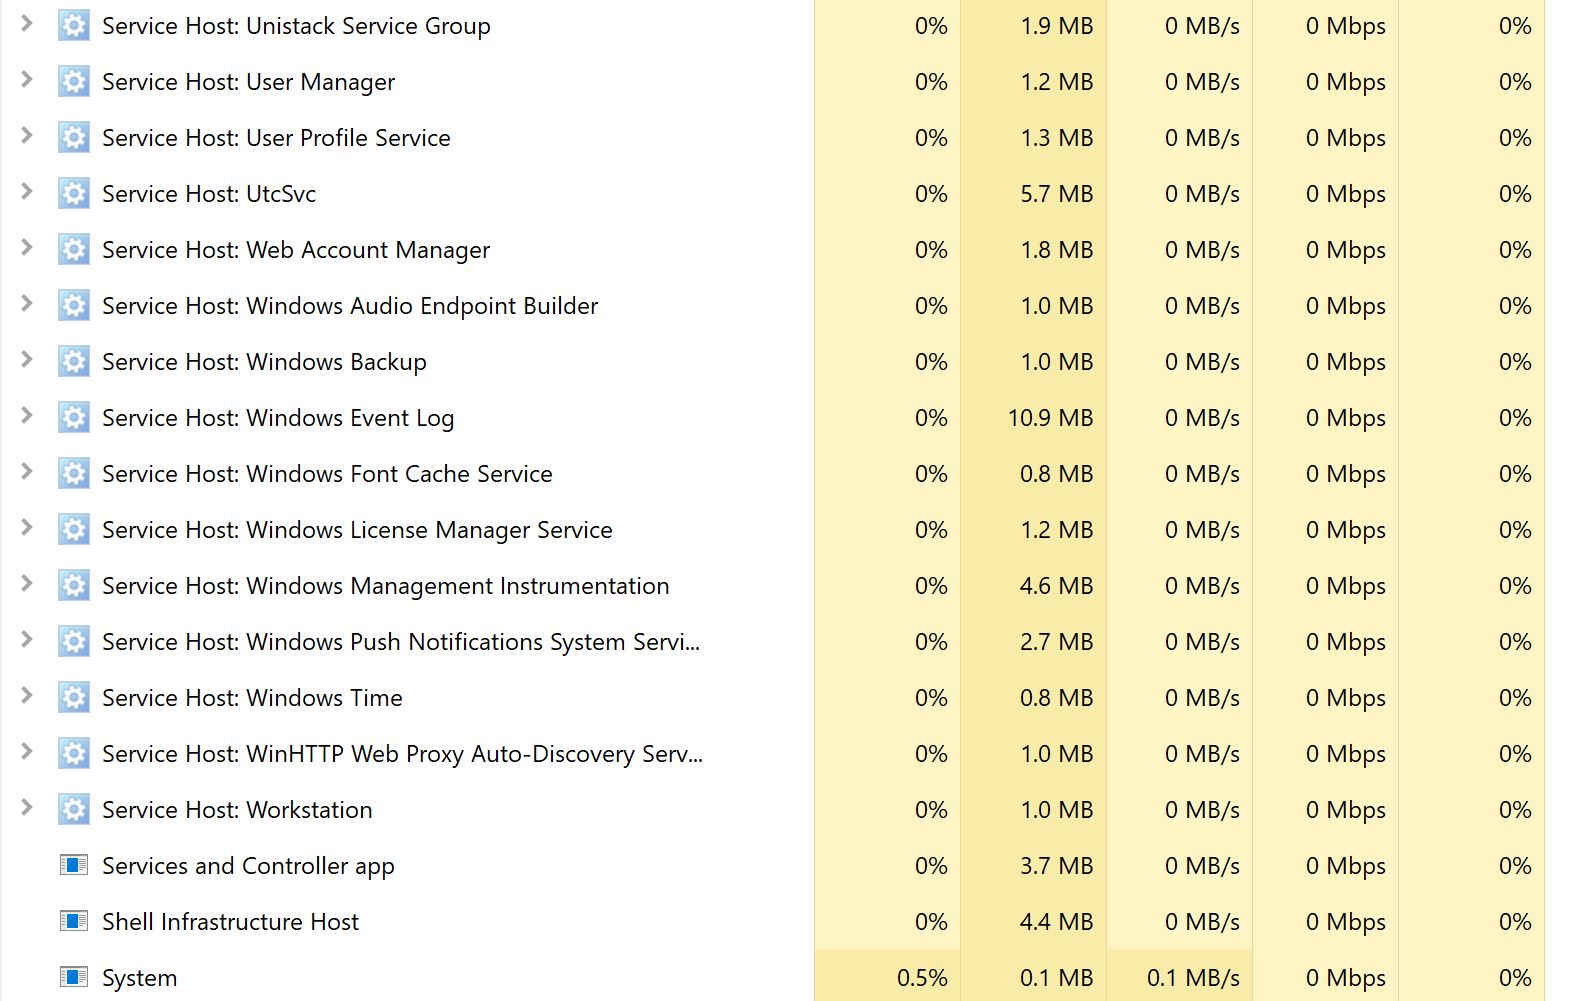
Task: Select the 'Service Host: Windows Management Instrumentation' name
Action: coord(386,586)
